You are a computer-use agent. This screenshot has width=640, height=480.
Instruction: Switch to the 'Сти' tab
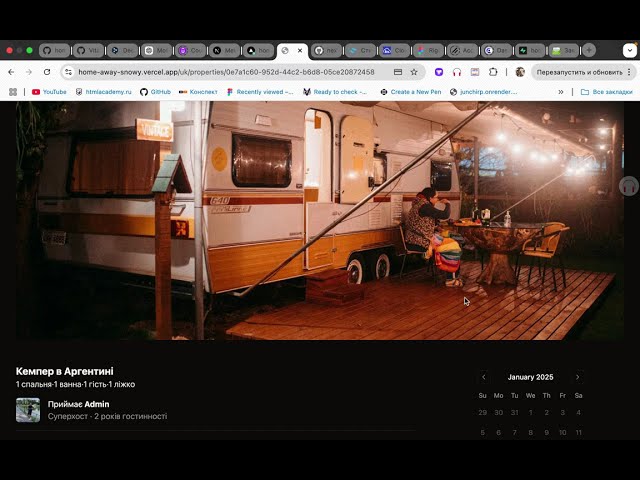[360, 51]
